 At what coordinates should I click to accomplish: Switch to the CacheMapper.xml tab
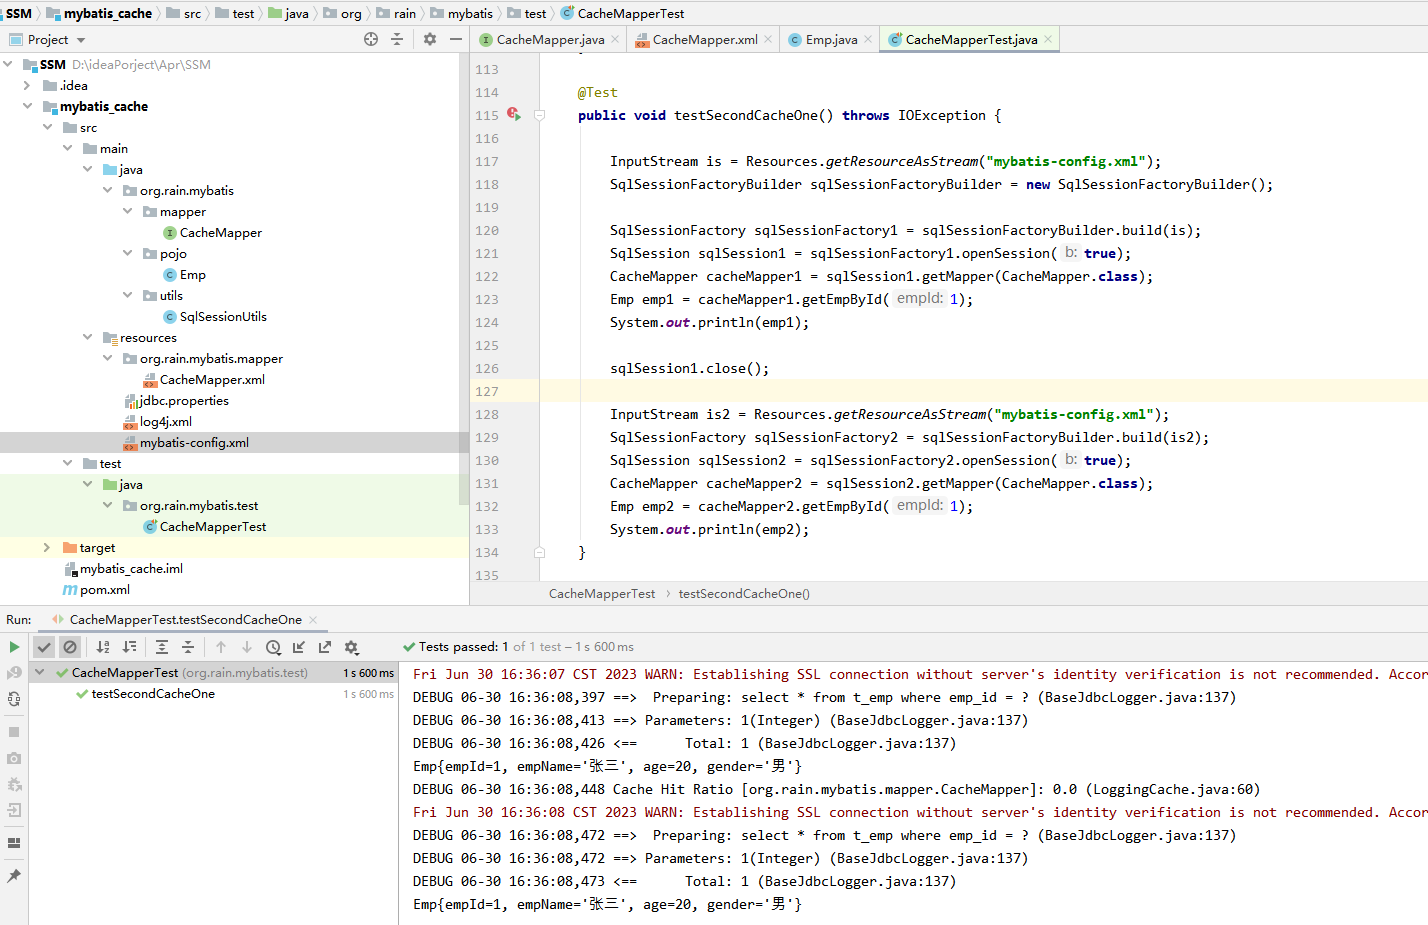click(x=705, y=40)
